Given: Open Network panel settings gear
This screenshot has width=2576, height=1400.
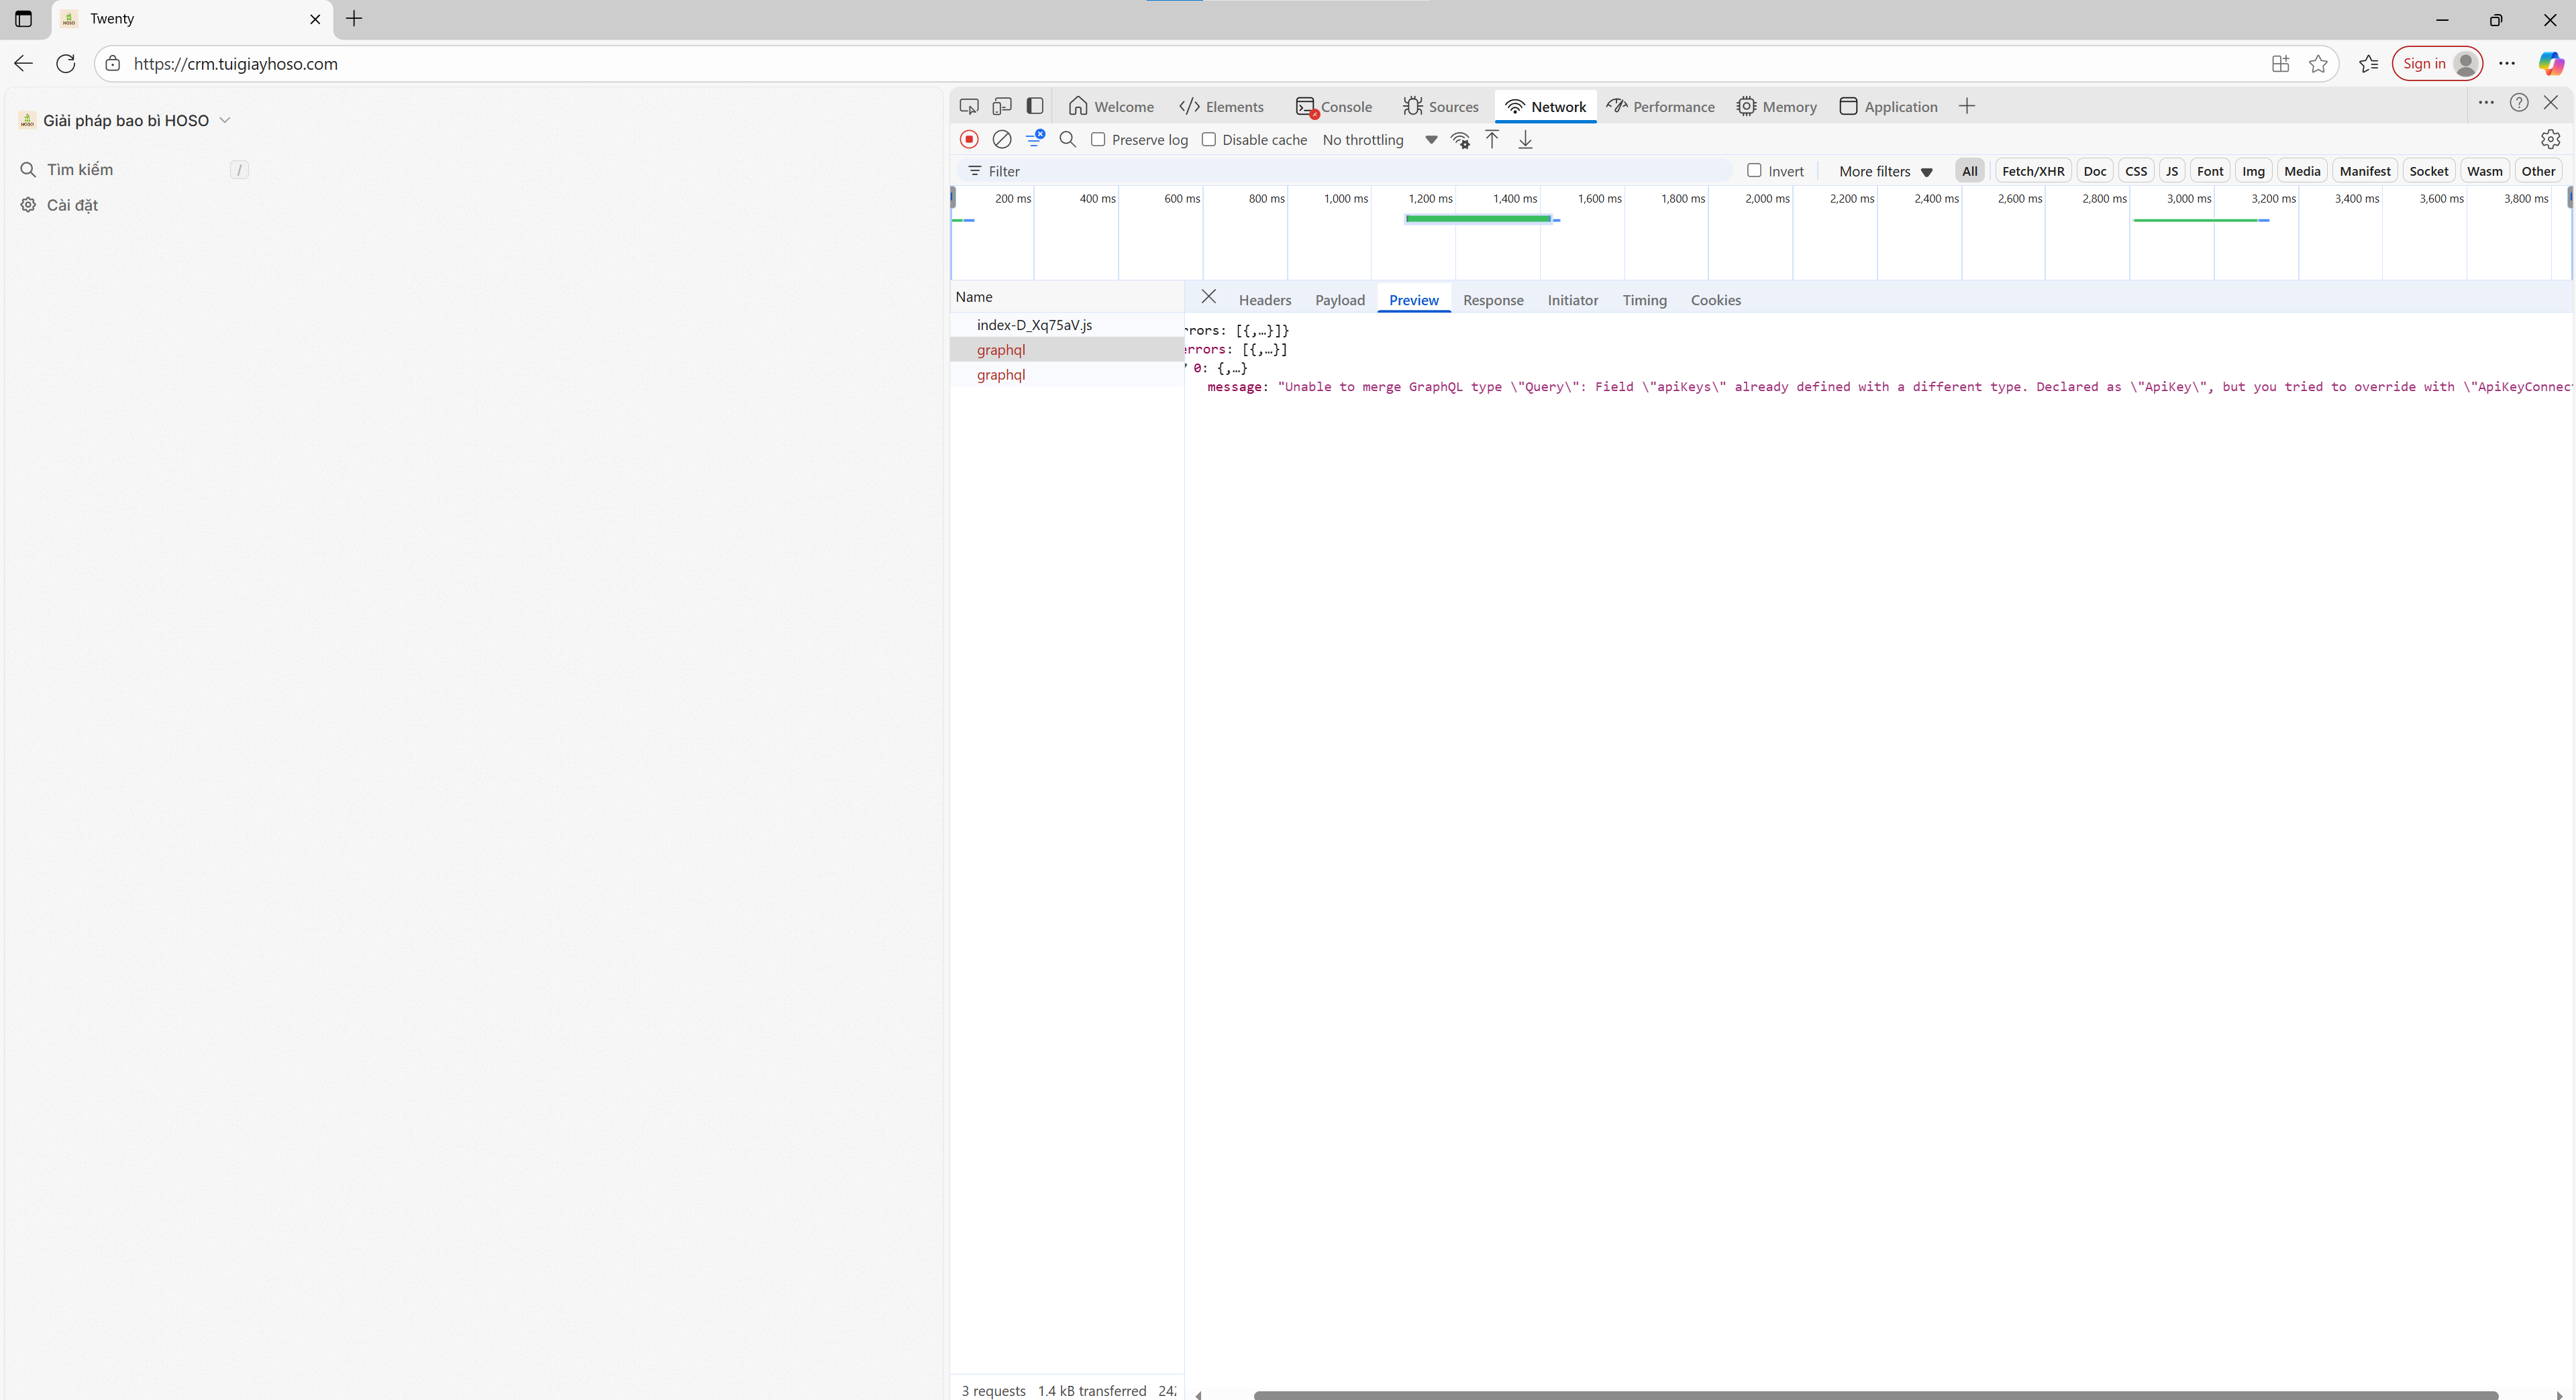Looking at the screenshot, I should [2550, 139].
